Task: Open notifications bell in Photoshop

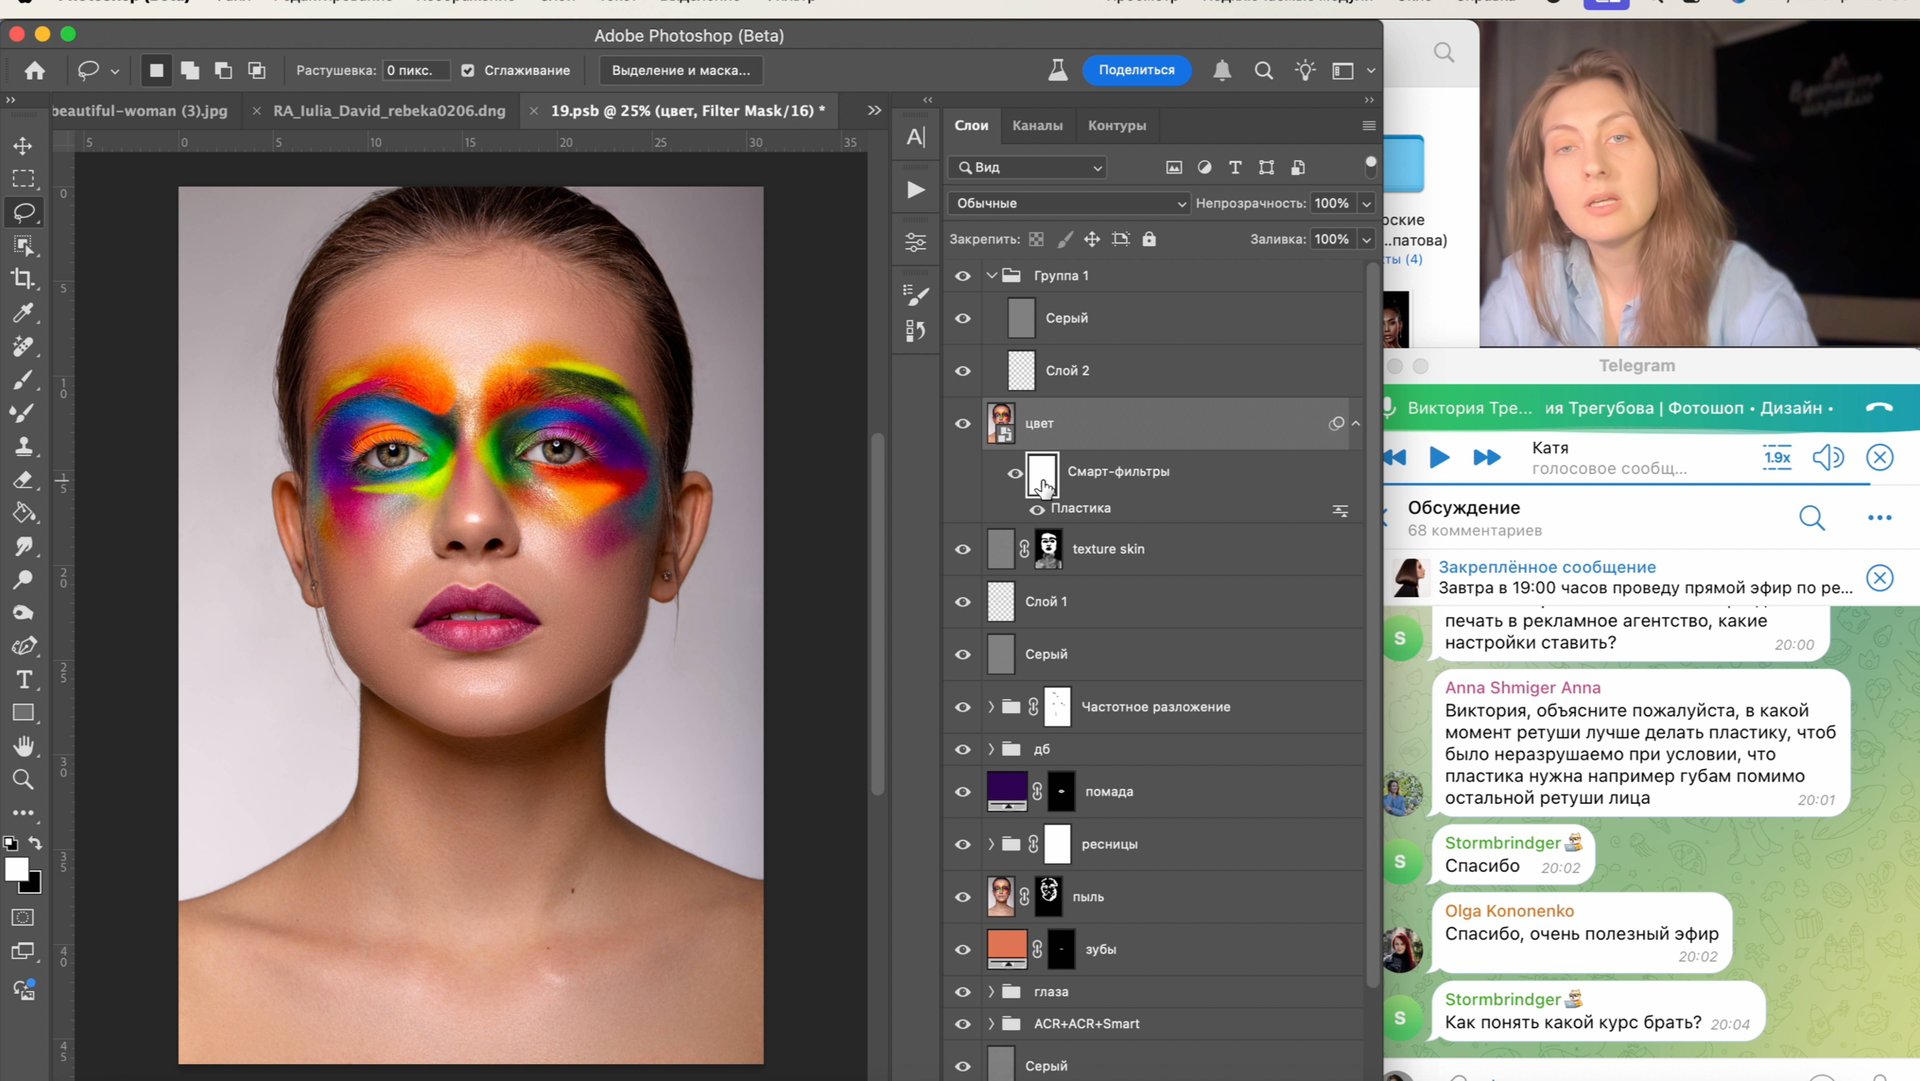Action: tap(1222, 70)
